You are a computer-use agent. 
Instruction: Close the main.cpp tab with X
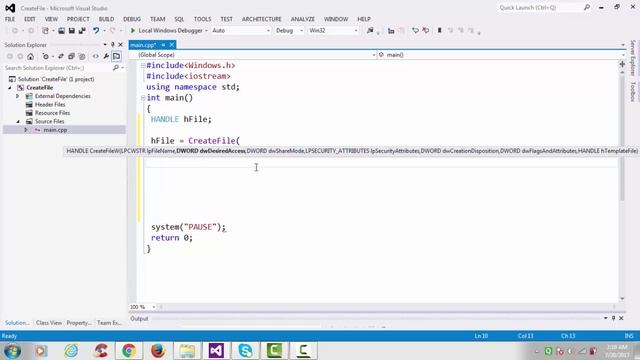[x=172, y=45]
